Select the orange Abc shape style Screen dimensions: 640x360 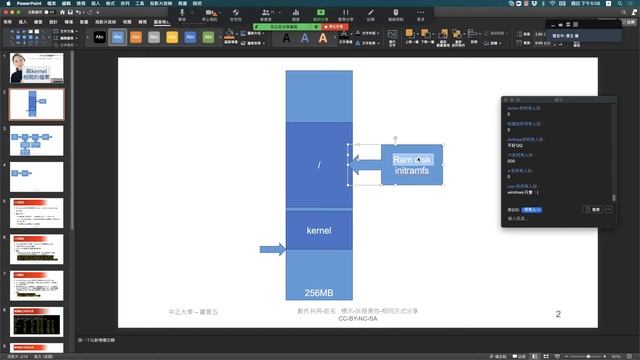[x=136, y=37]
